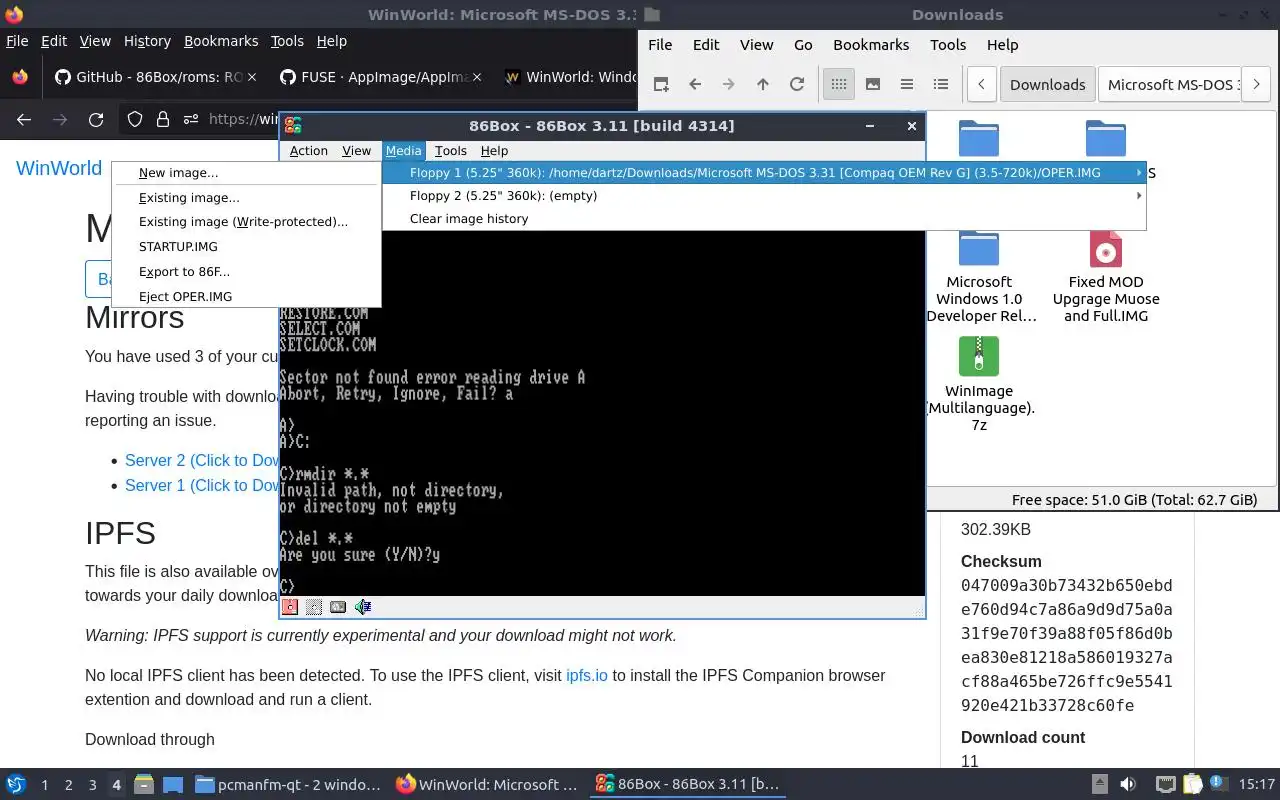Click the WinWorld site logo link
This screenshot has width=1280, height=800.
(59, 168)
